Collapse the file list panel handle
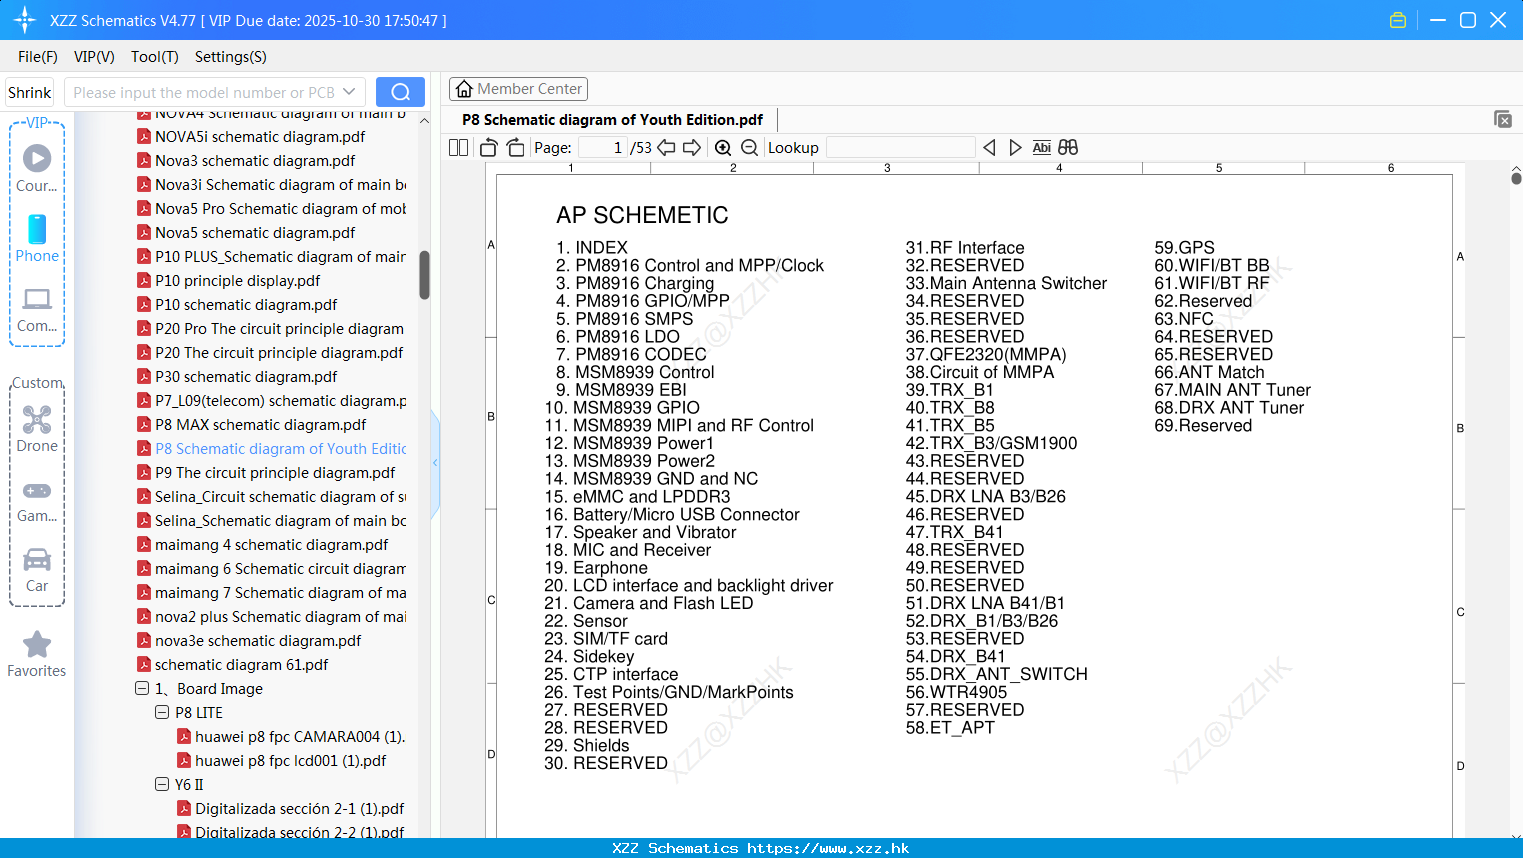The width and height of the screenshot is (1523, 858). 435,463
